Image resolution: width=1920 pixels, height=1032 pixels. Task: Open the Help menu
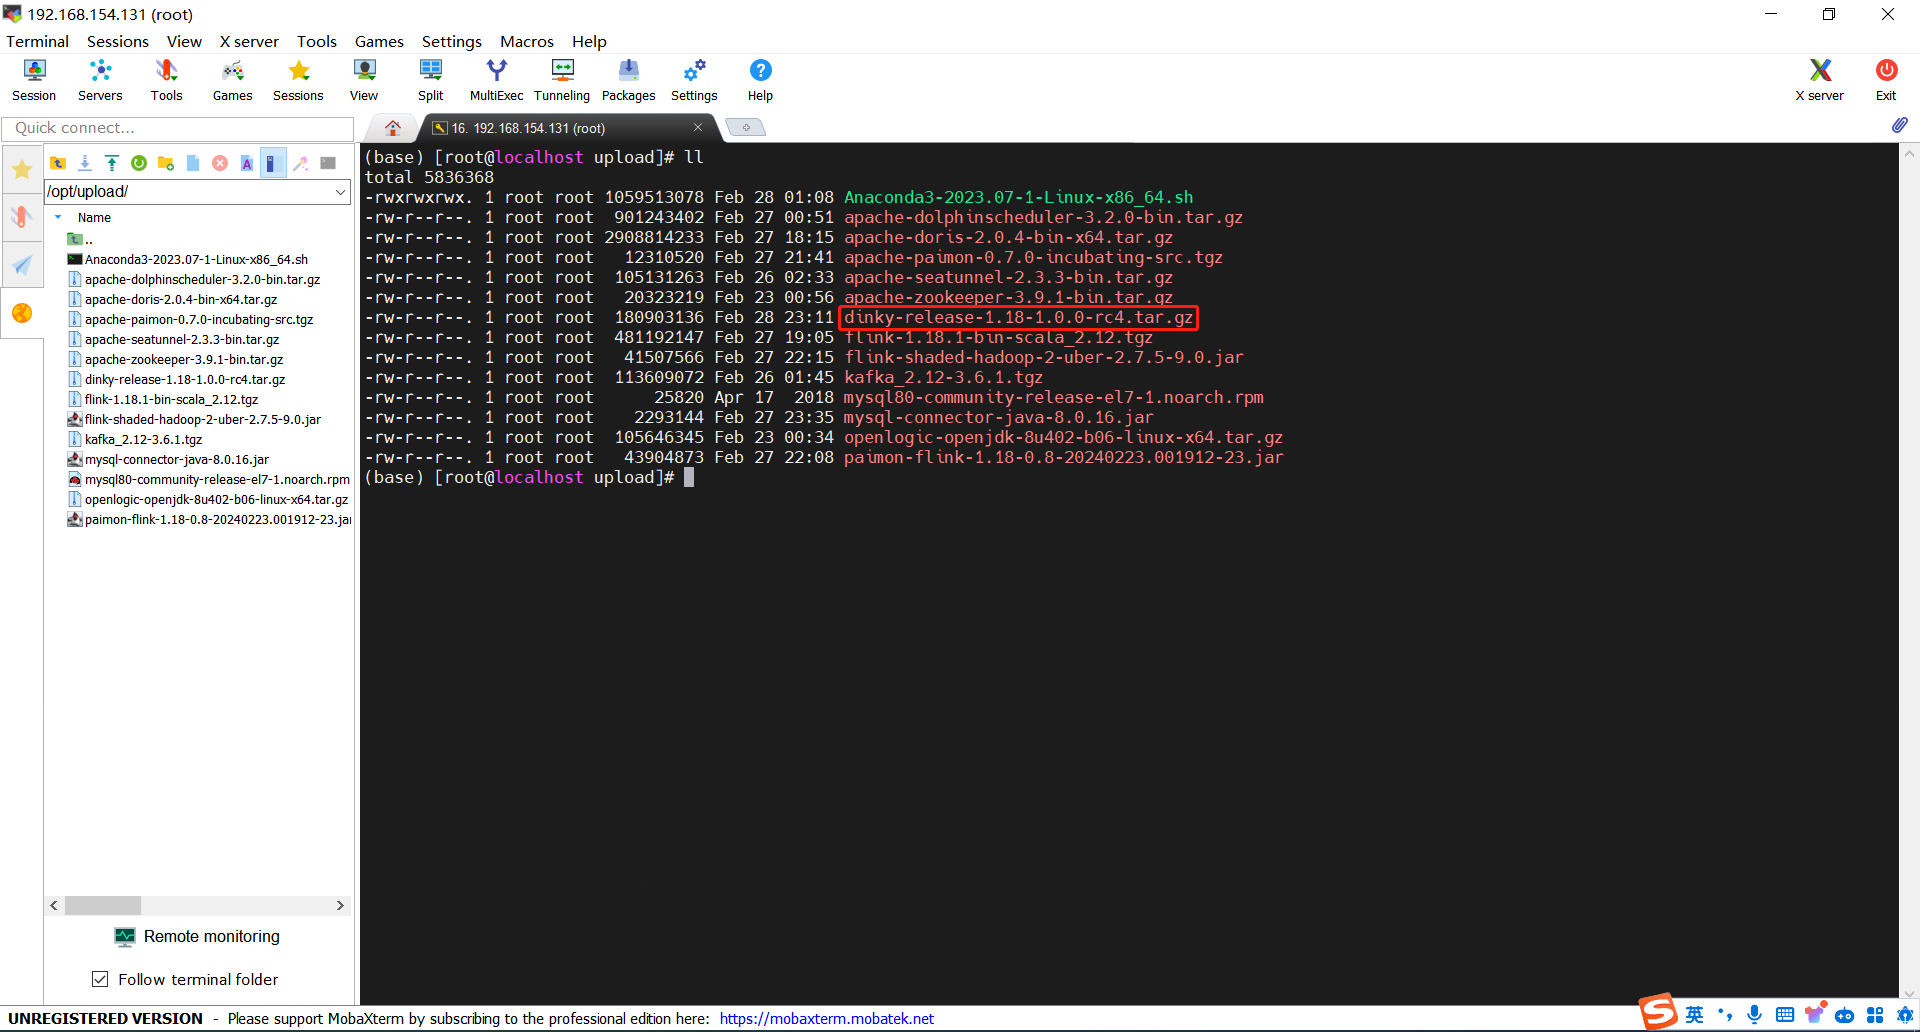[589, 41]
